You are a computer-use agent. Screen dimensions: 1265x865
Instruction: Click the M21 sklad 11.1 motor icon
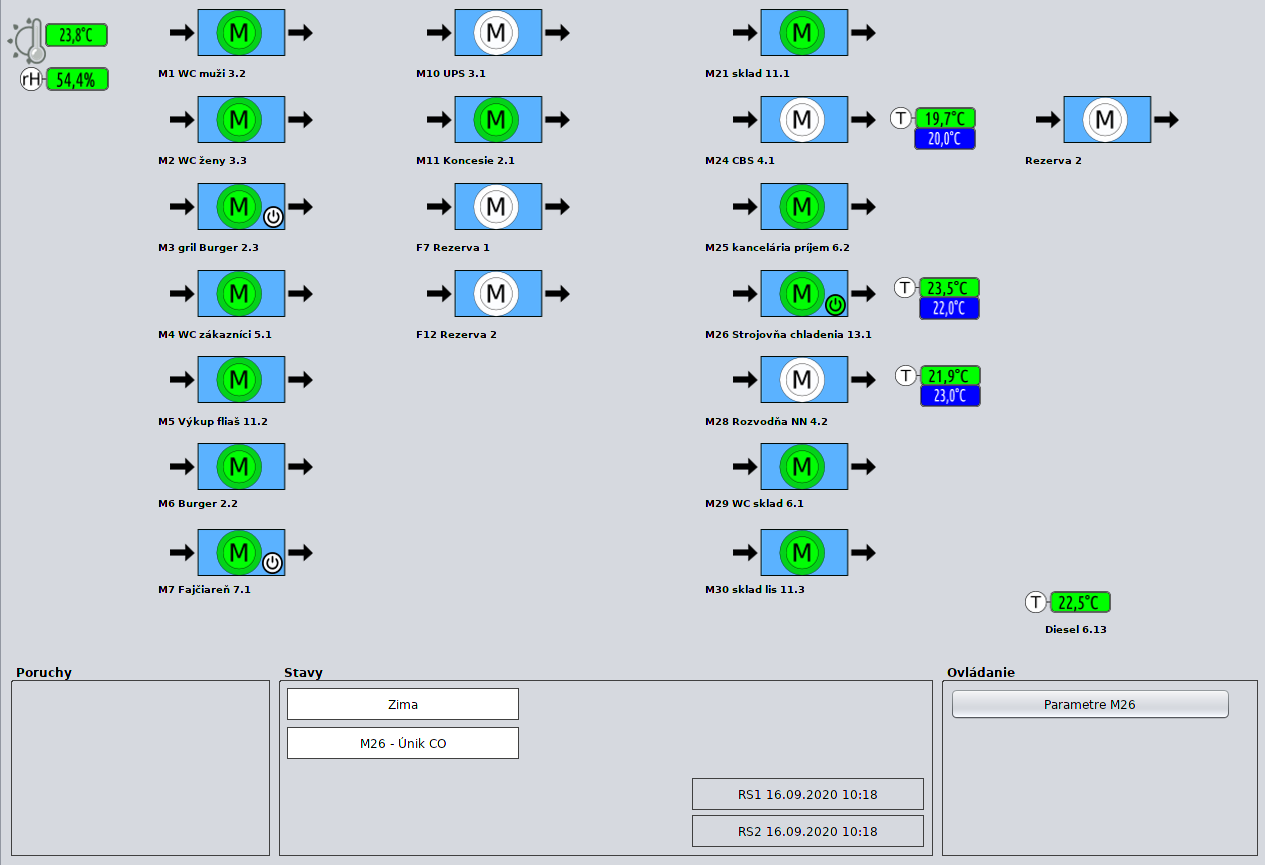tap(802, 33)
